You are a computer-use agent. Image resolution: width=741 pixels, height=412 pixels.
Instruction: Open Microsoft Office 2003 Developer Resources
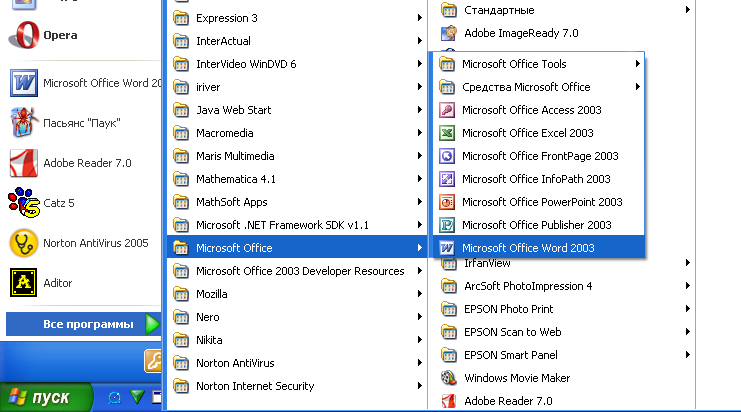click(x=297, y=271)
